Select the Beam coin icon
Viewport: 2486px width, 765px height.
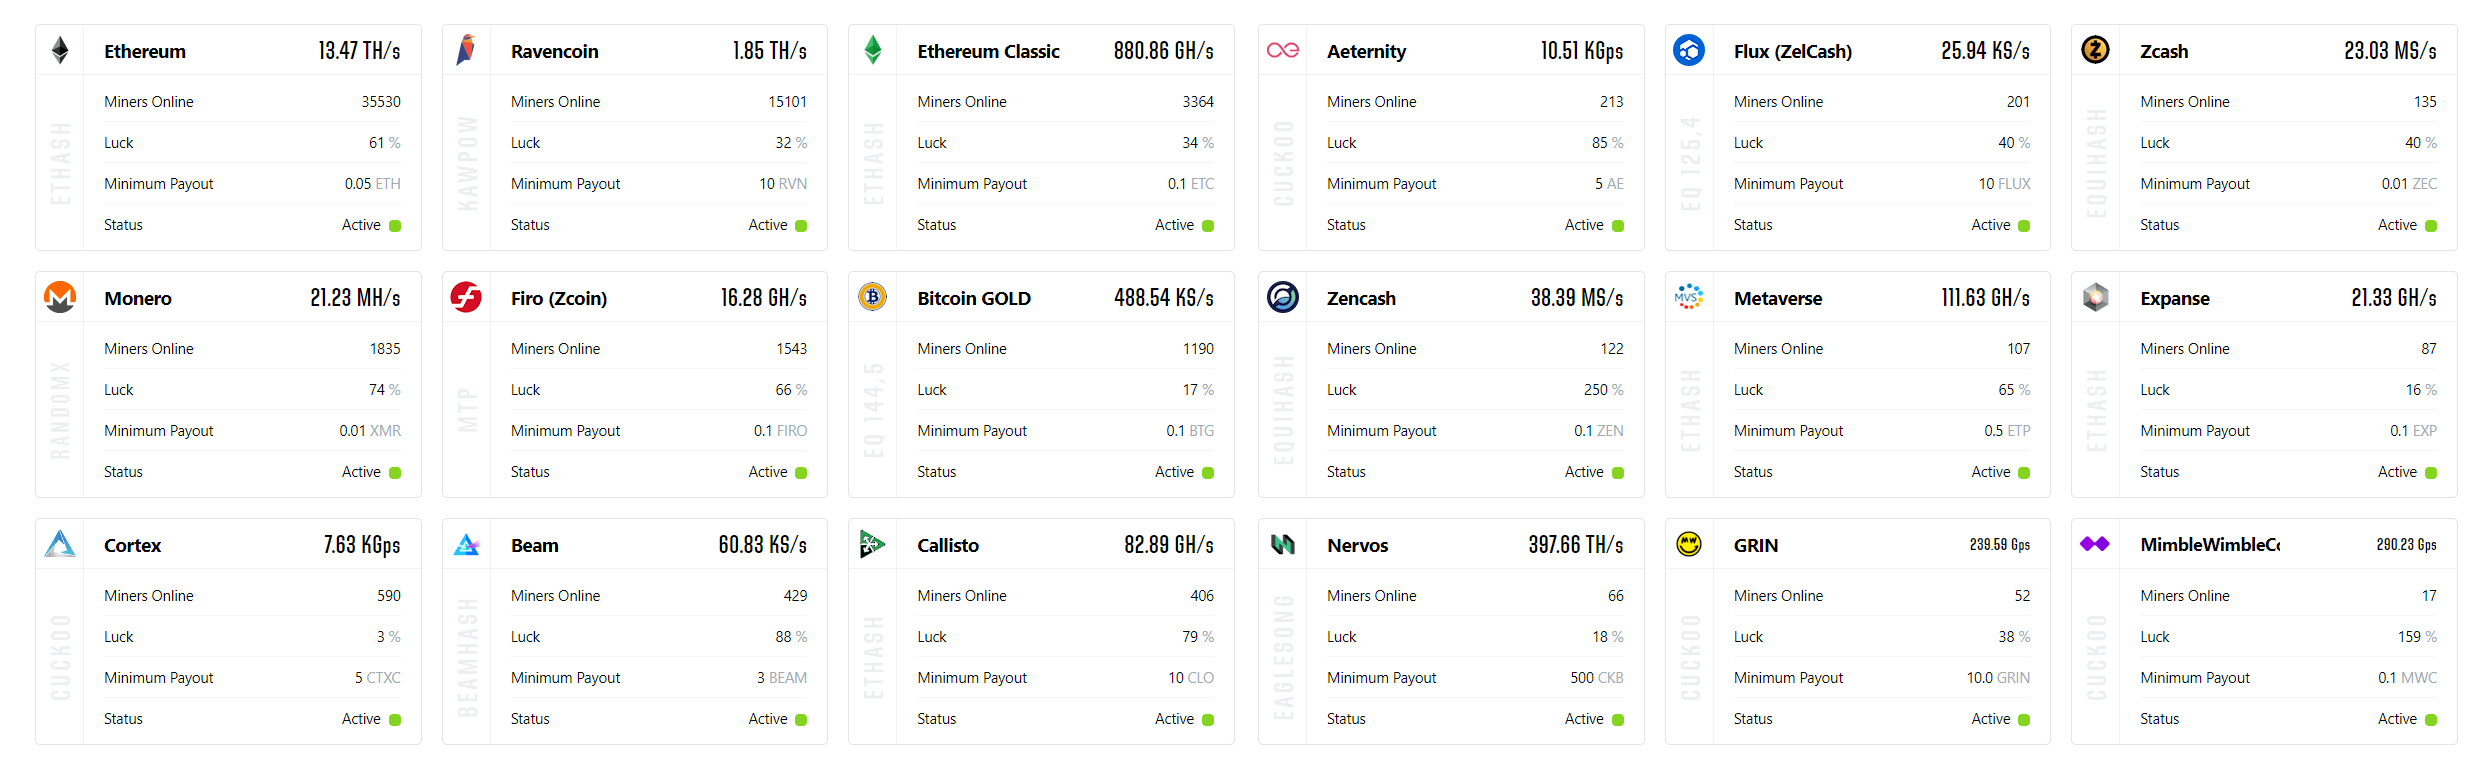point(466,544)
